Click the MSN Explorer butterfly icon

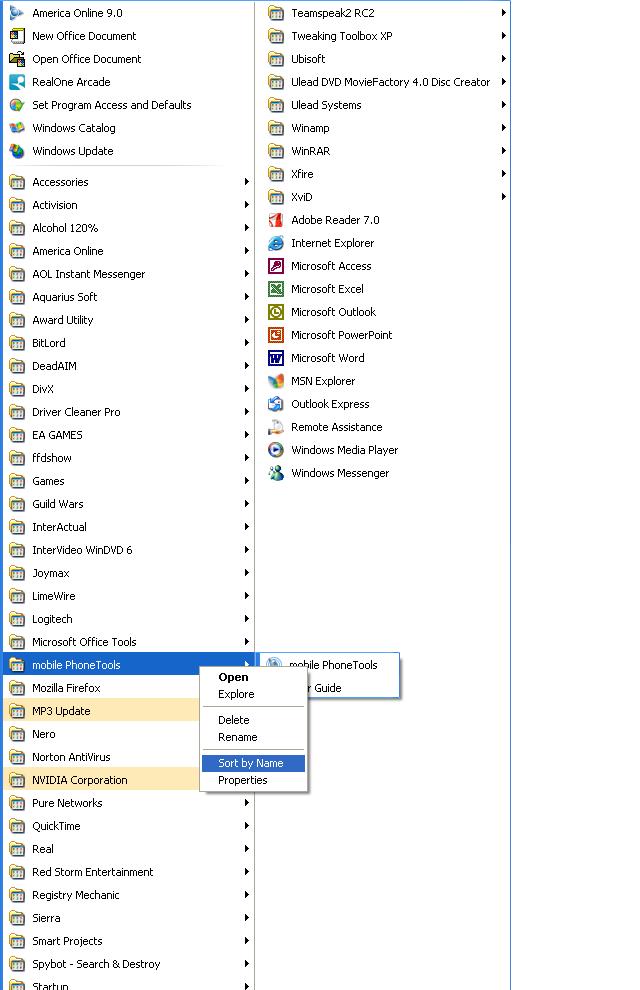(x=276, y=381)
